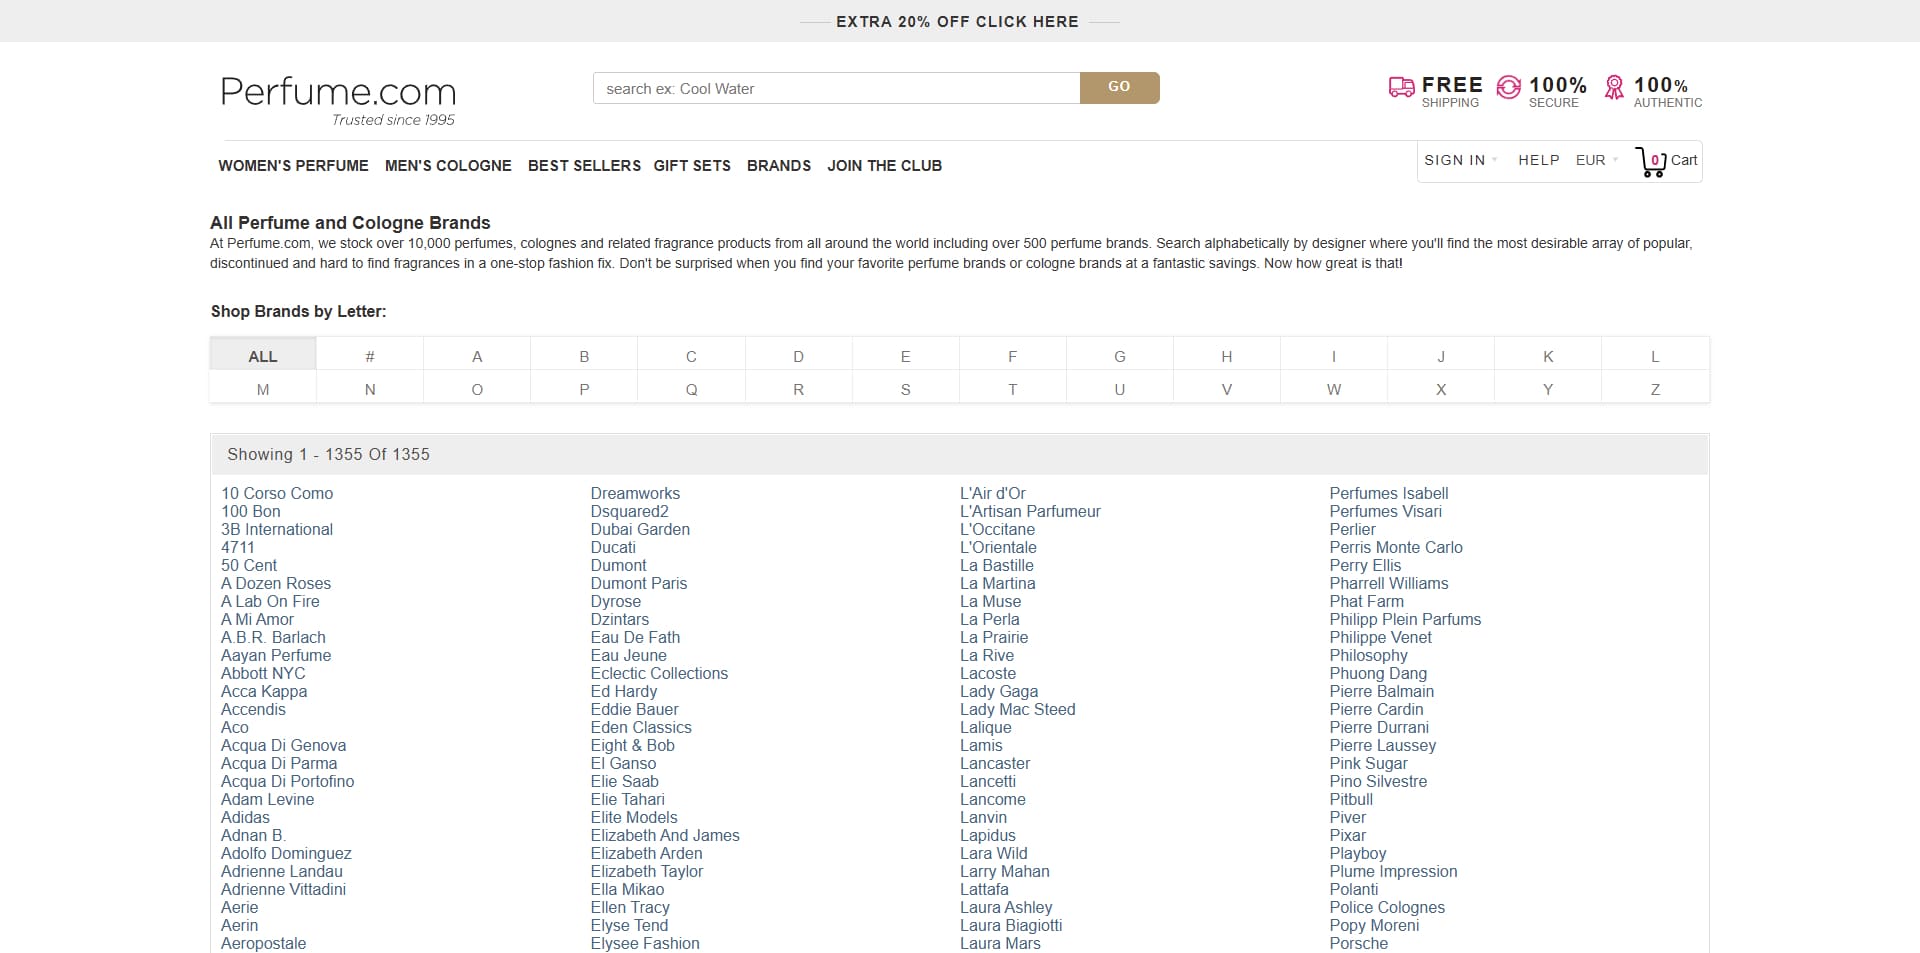
Task: Filter brands by letter S
Action: pos(905,389)
